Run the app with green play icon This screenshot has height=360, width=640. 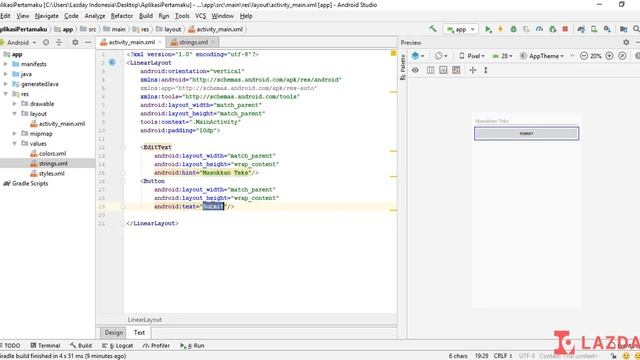point(488,29)
